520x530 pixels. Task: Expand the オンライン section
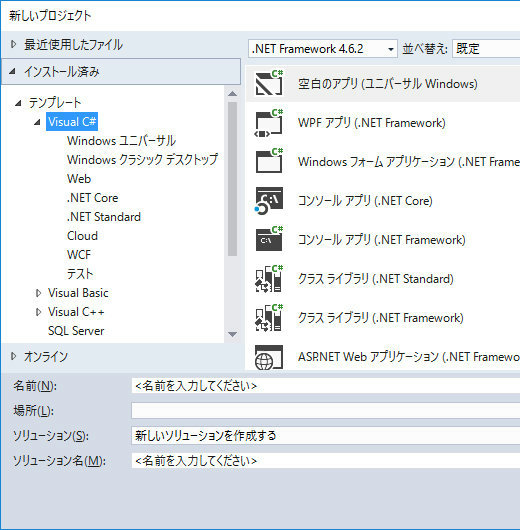coord(14,356)
